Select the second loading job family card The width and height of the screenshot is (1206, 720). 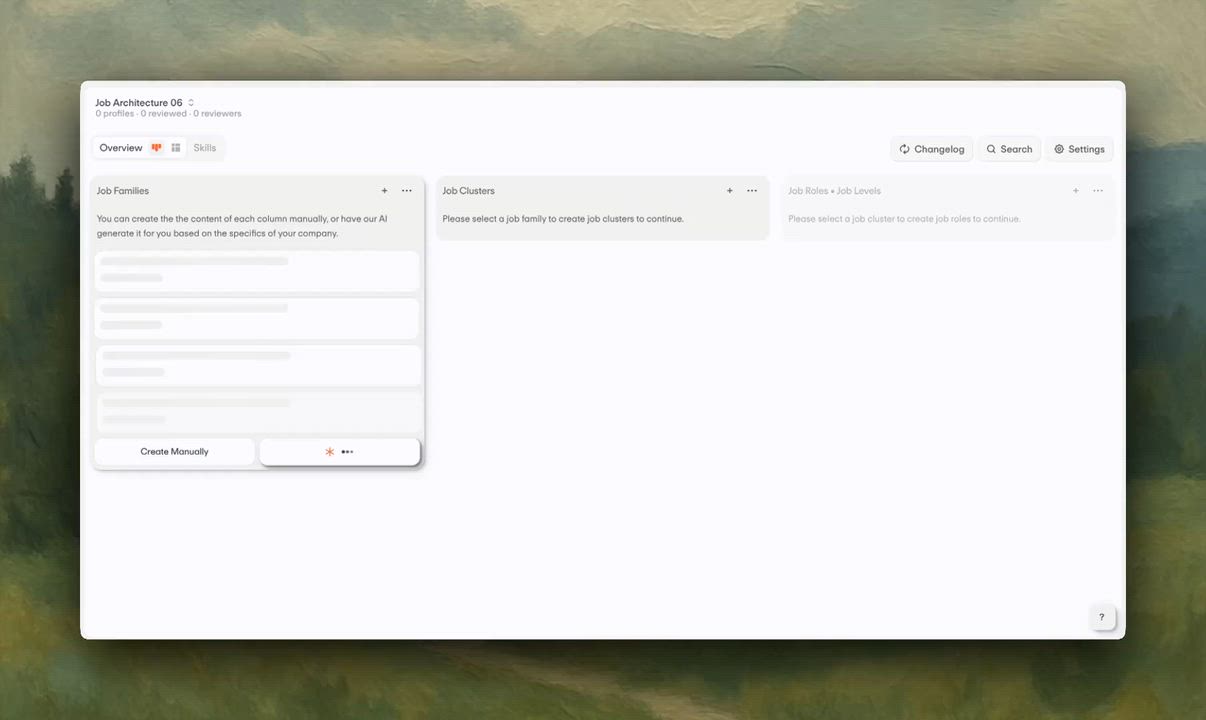pos(257,317)
